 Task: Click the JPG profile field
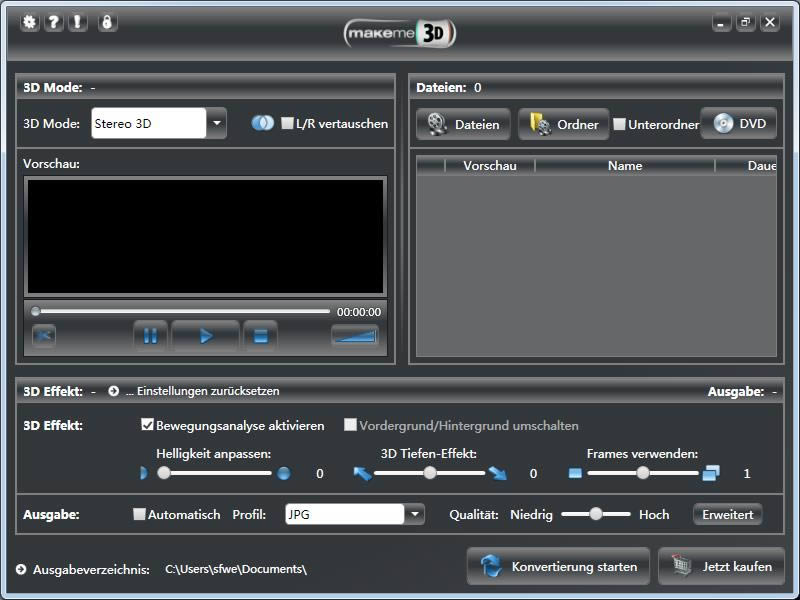(345, 514)
